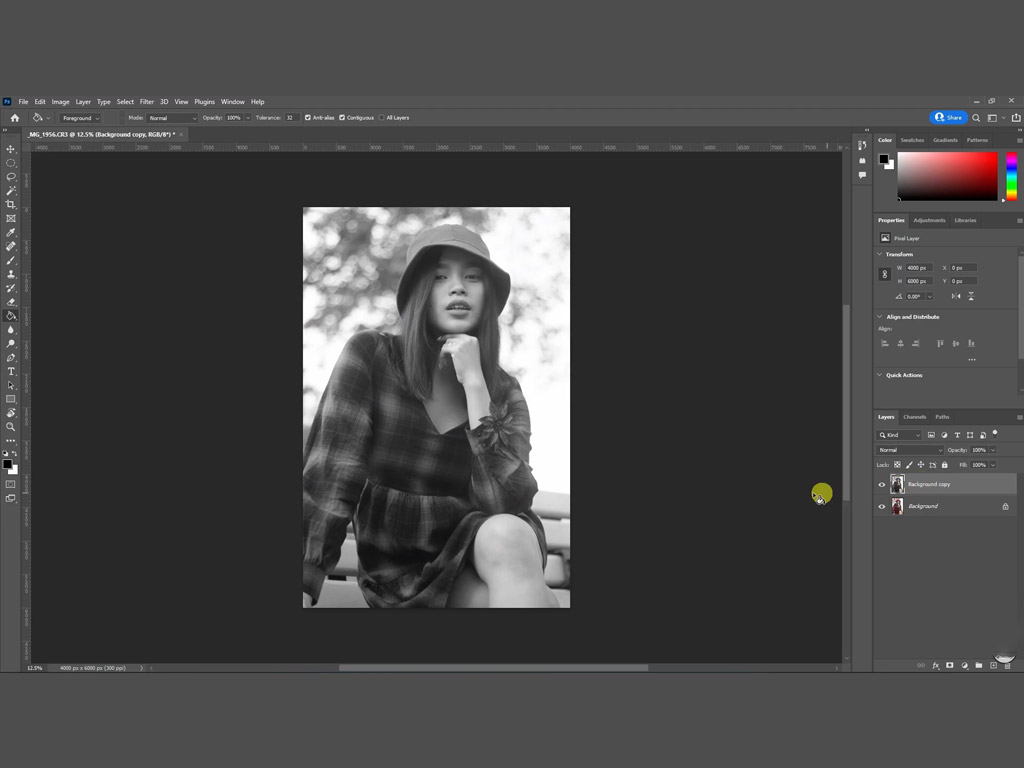The image size is (1024, 768).
Task: Hide the Background copy layer
Action: pyautogui.click(x=882, y=484)
